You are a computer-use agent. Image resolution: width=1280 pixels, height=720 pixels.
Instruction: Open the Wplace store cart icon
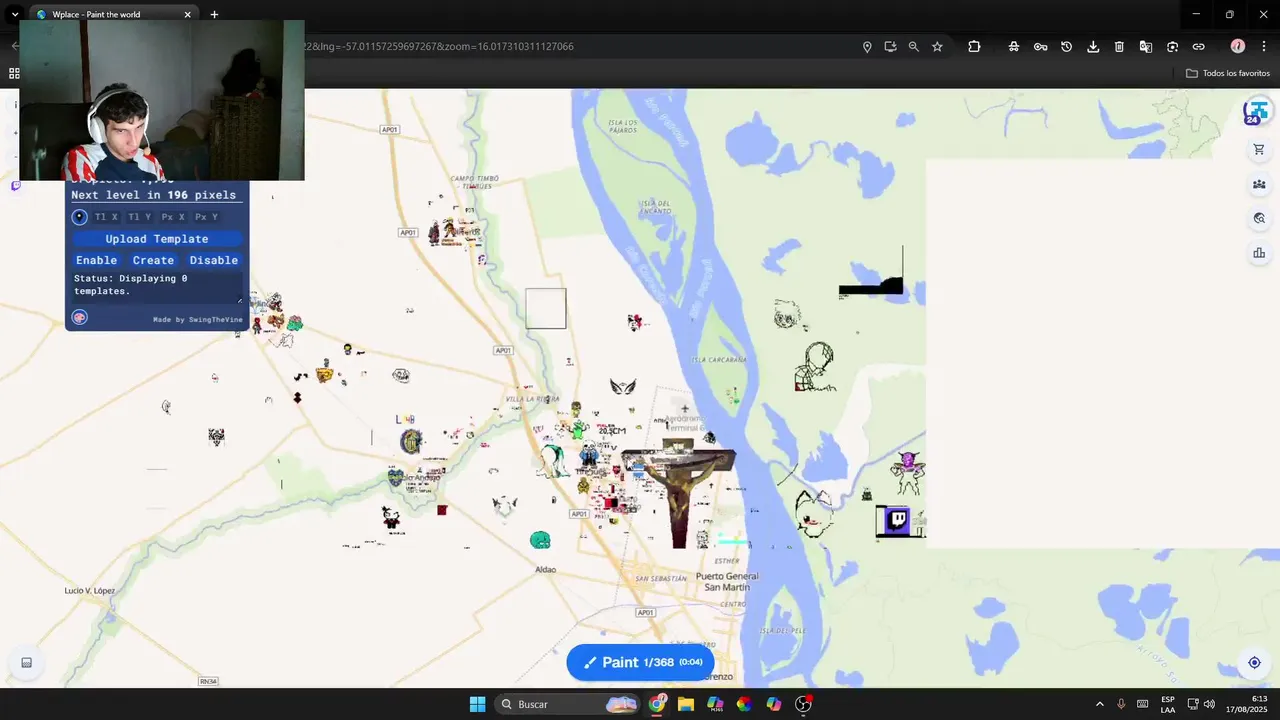tap(1258, 150)
